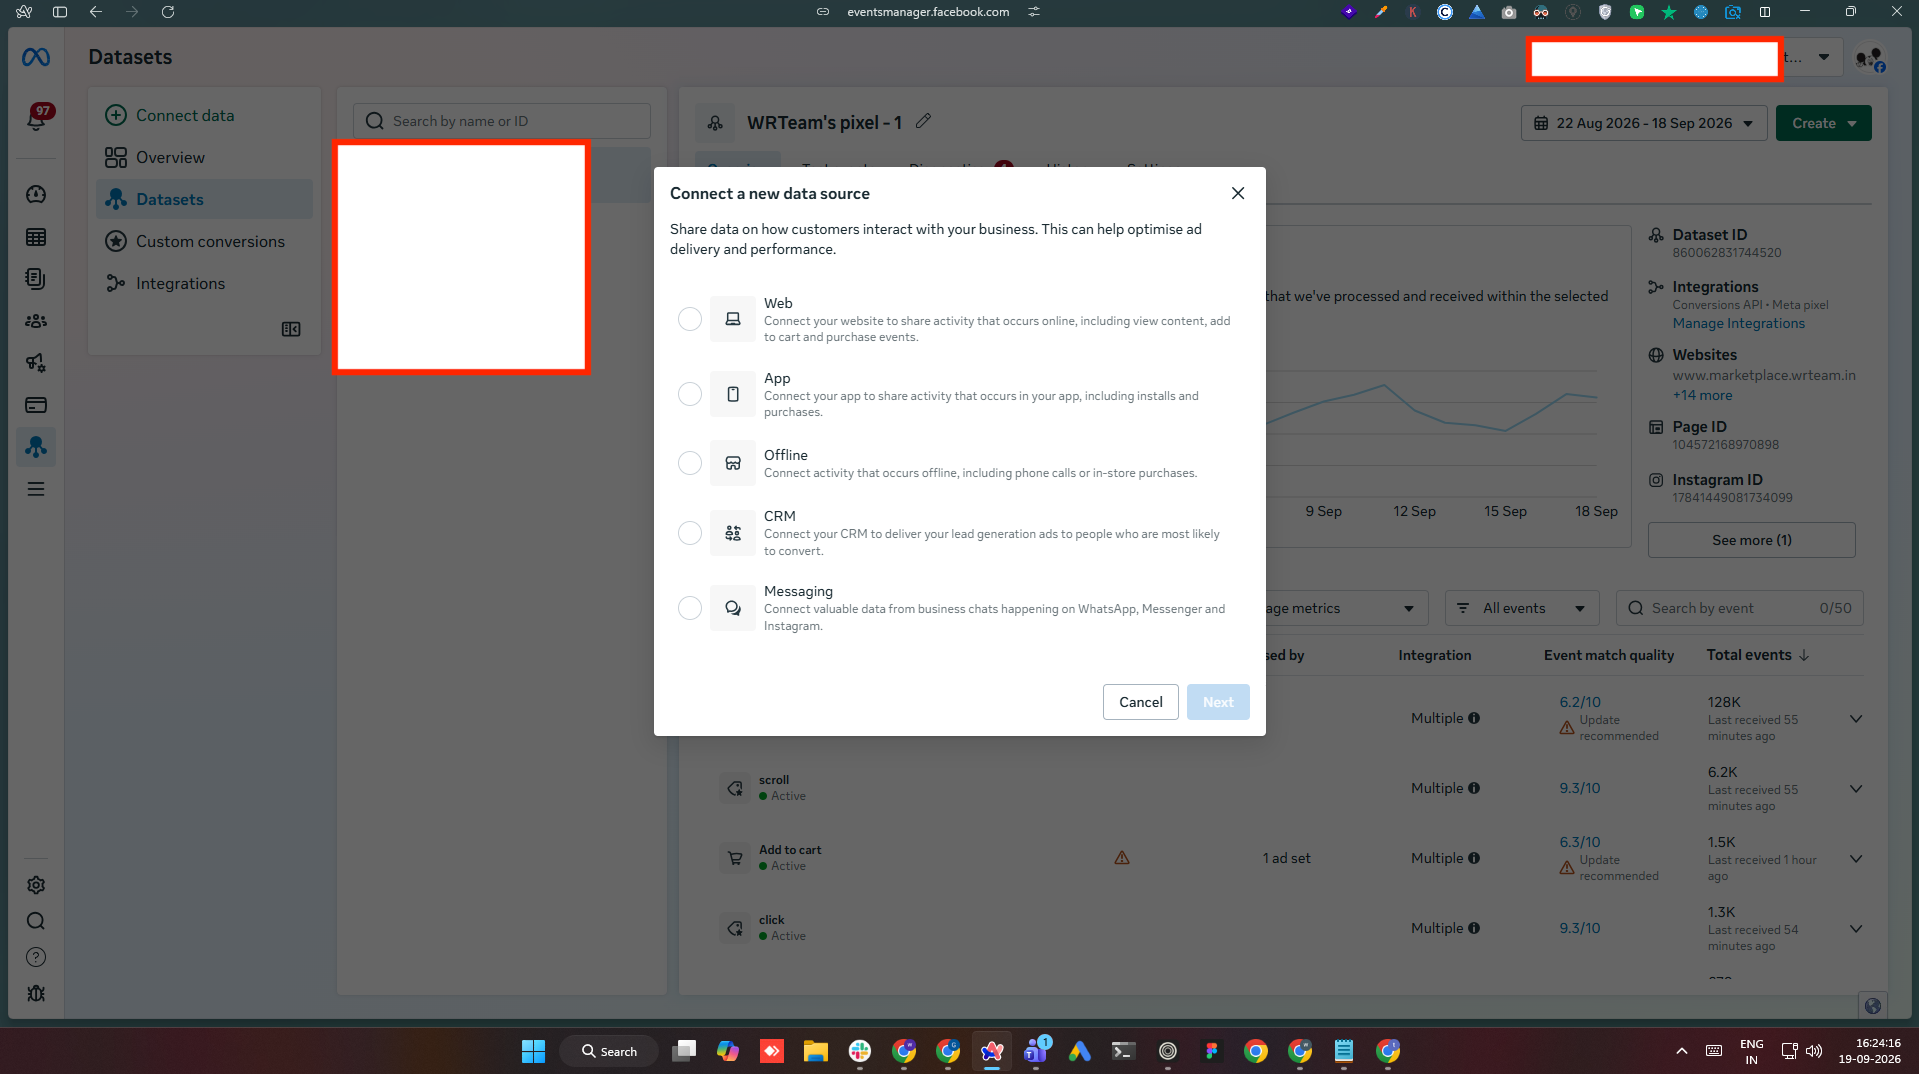Open the megaphone ads icon in sidebar

coord(36,363)
